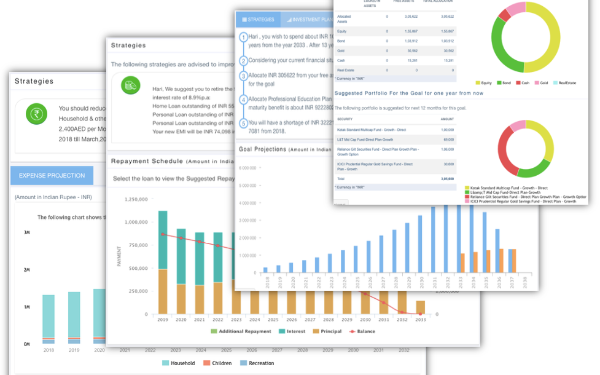Image resolution: width=600 pixels, height=375 pixels.
Task: Click step 4 circle in strategy timeline
Action: pos(243,100)
